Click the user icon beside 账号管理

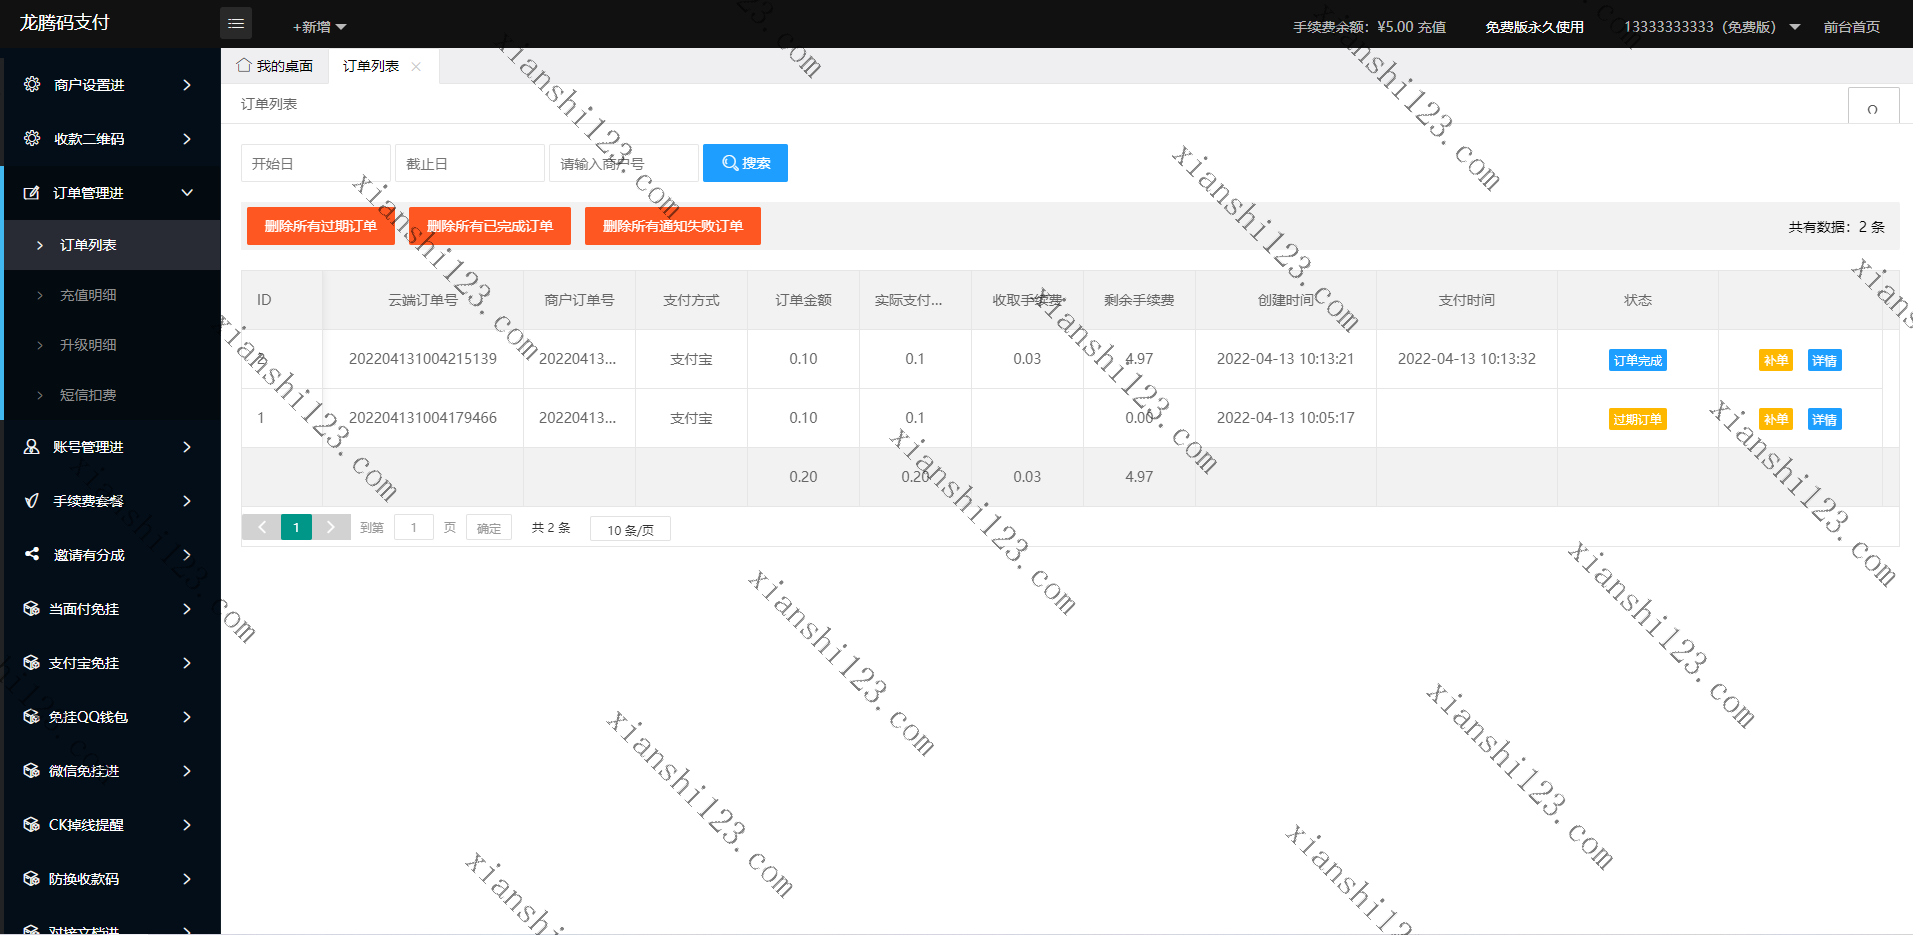pyautogui.click(x=32, y=446)
